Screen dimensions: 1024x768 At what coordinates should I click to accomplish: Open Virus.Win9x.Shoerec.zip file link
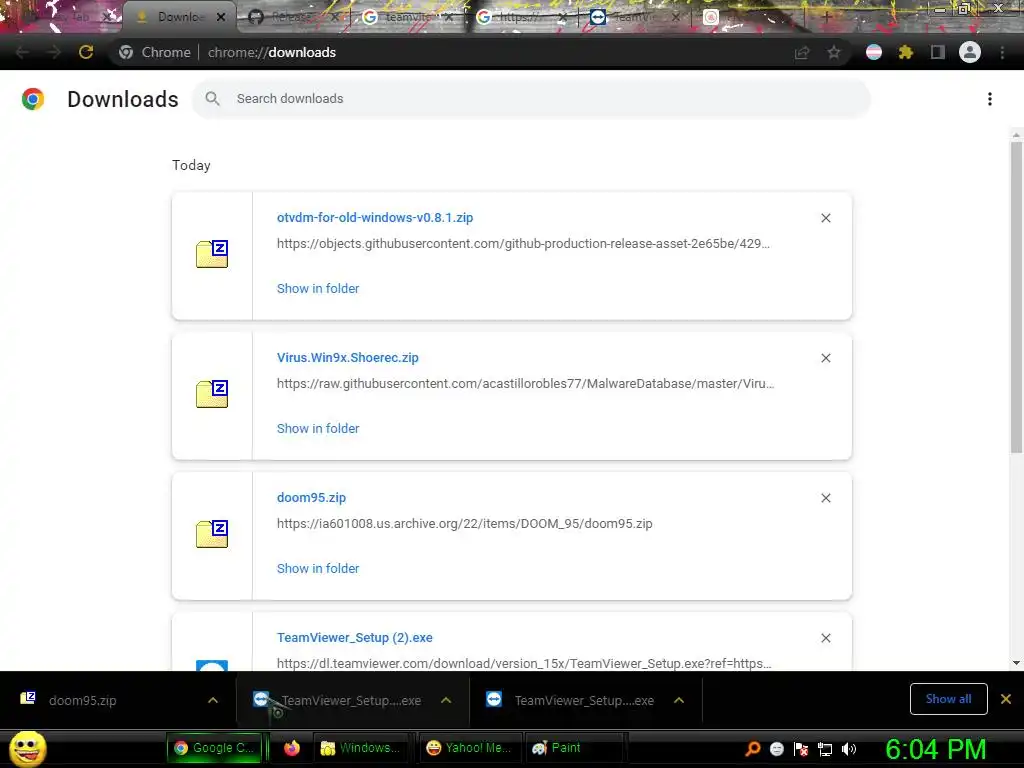point(347,357)
